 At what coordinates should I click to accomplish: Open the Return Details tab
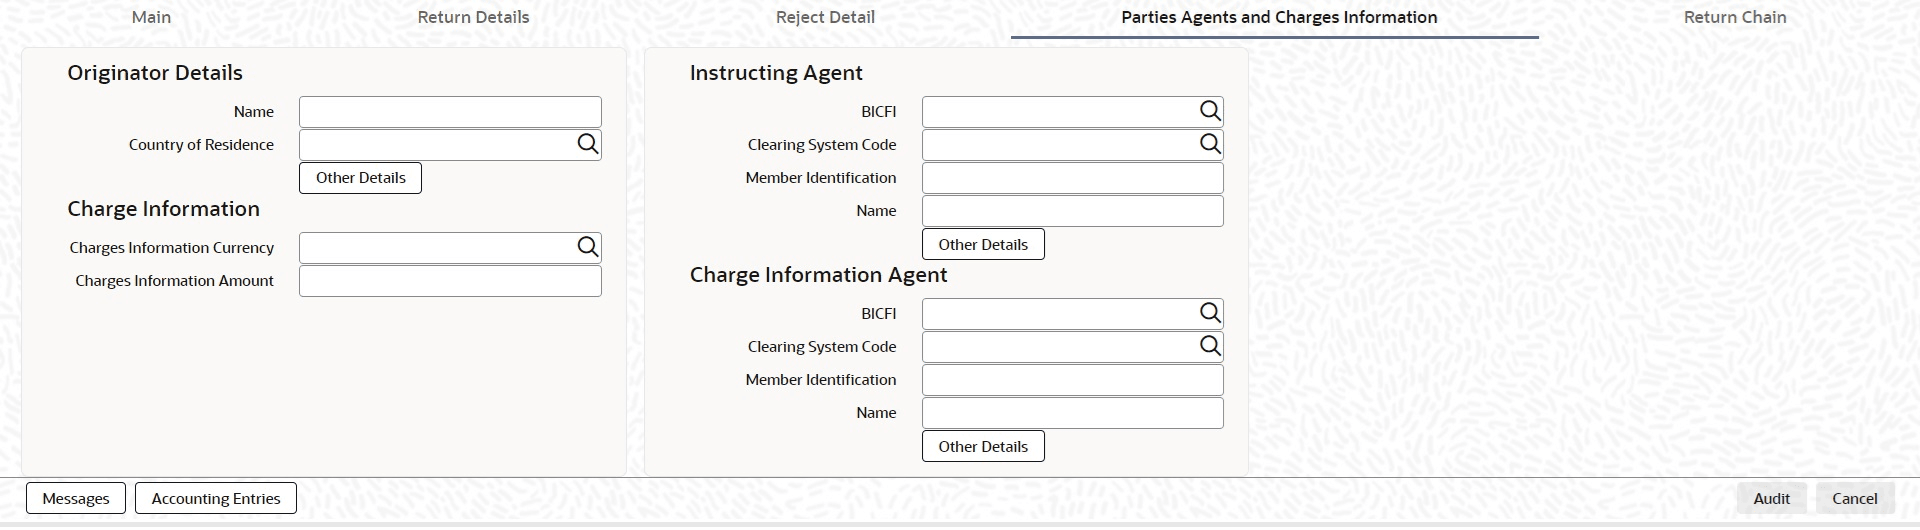(x=473, y=17)
